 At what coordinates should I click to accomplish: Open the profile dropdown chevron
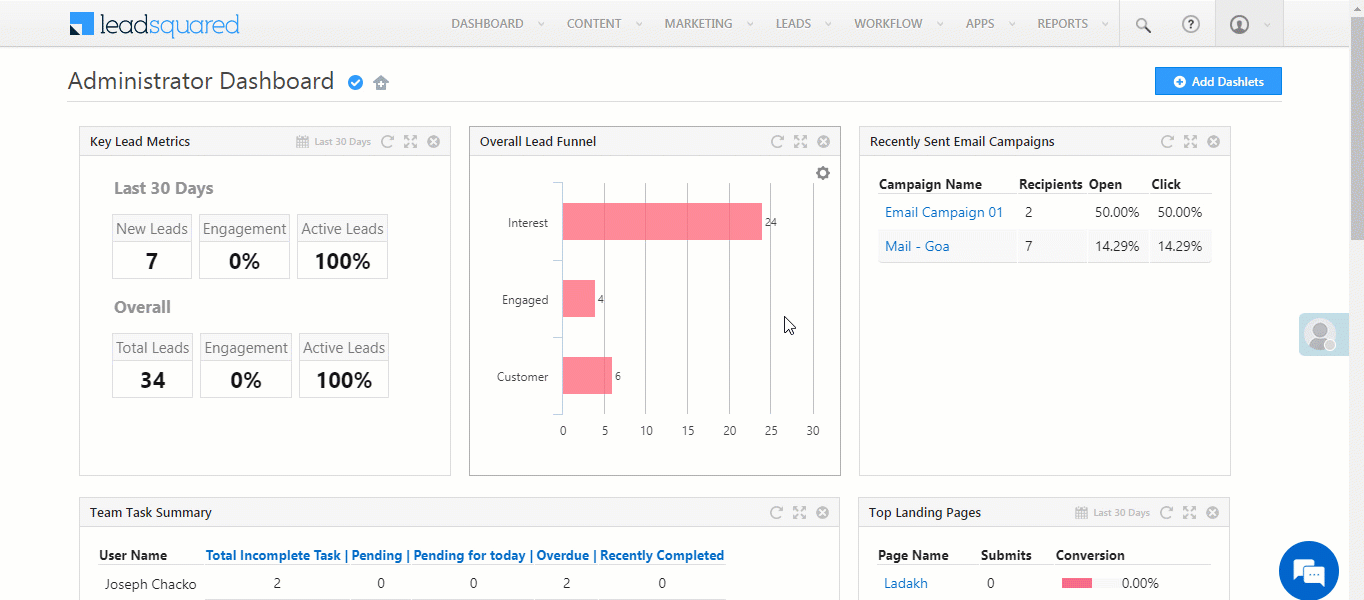[x=1267, y=25]
